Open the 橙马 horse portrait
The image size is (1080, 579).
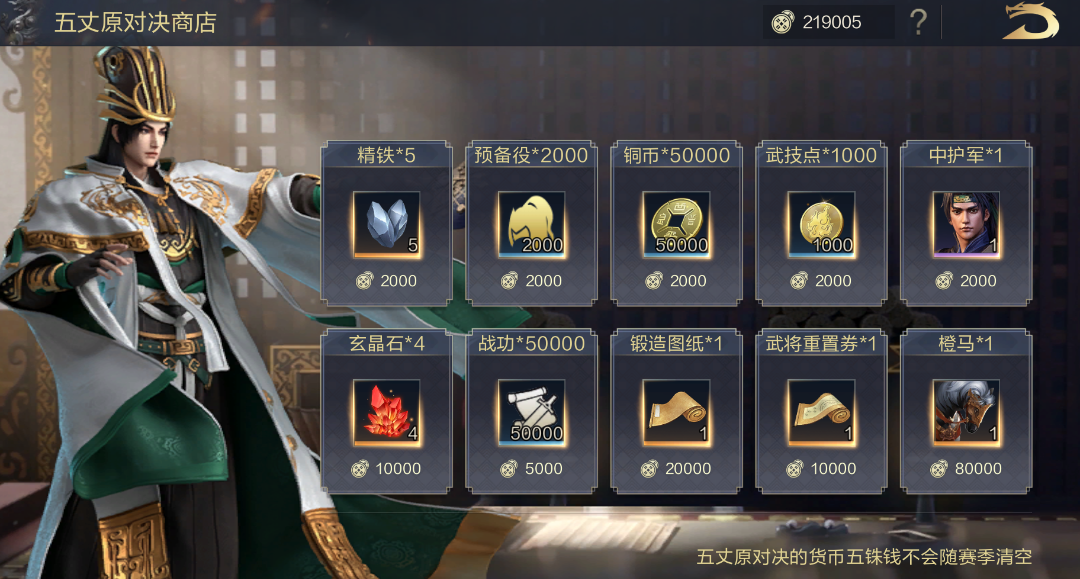(966, 412)
